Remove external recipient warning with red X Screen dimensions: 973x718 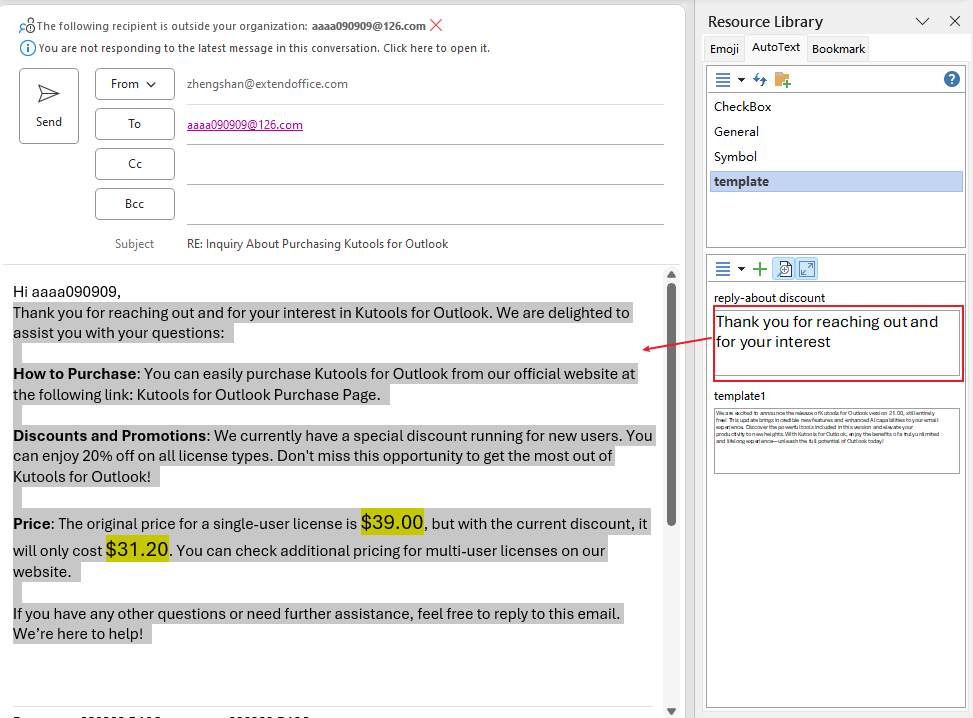(436, 25)
